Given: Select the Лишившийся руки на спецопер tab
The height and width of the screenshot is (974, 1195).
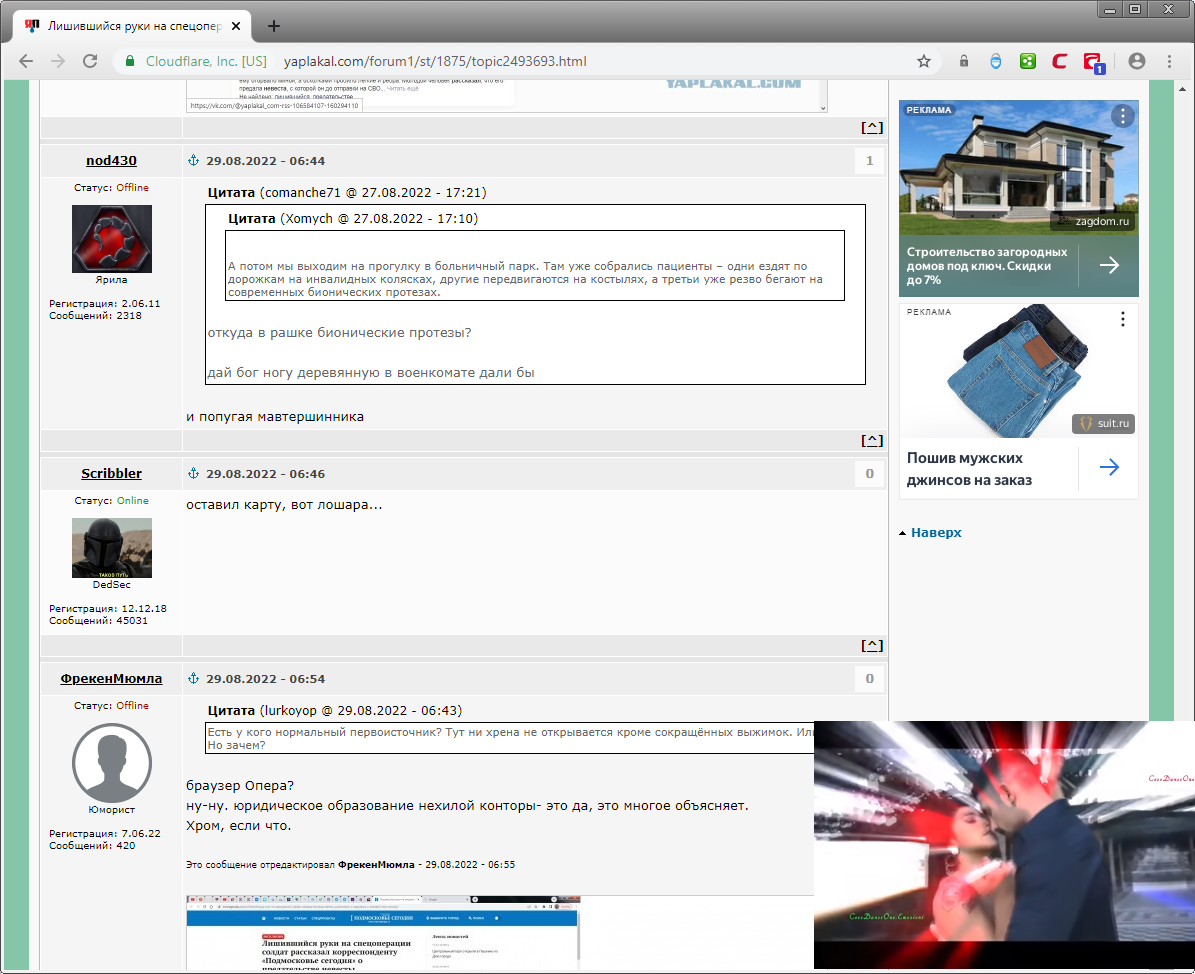Looking at the screenshot, I should (133, 26).
